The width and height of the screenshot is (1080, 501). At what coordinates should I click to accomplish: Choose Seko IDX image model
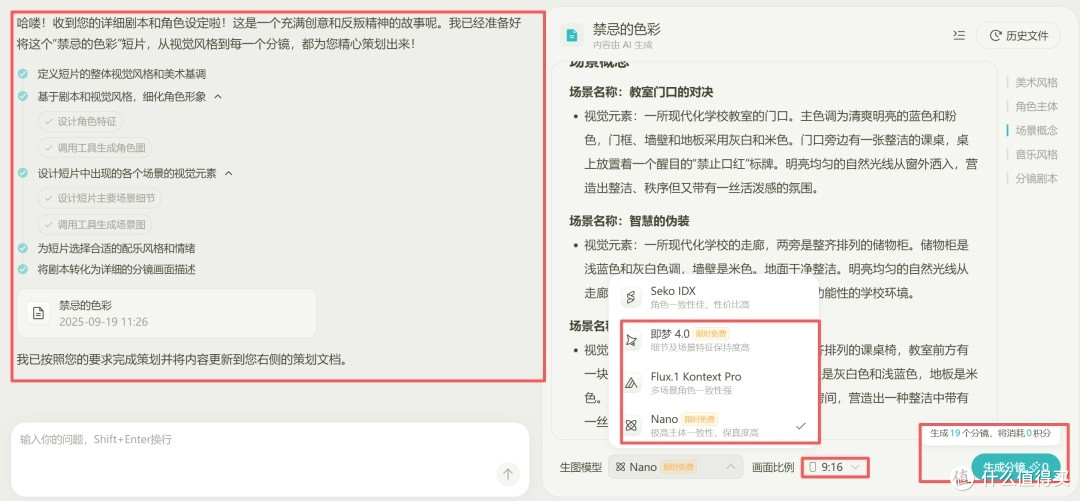(714, 297)
